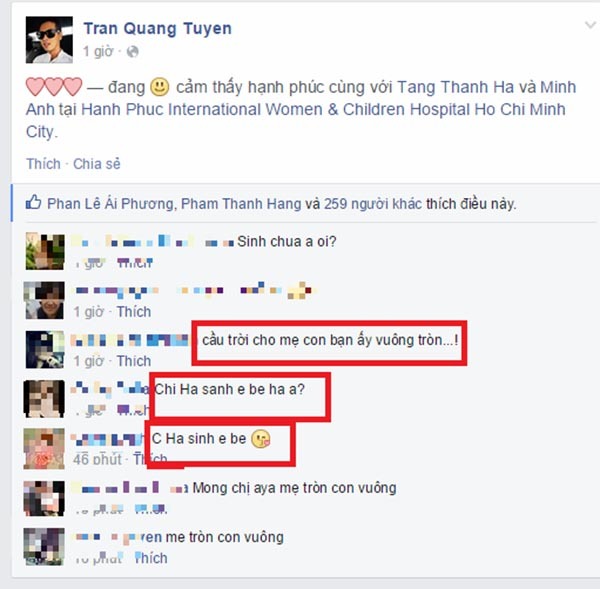The width and height of the screenshot is (600, 589).
Task: Open the Hanh Phuc International Hospital location link
Action: (x=295, y=109)
